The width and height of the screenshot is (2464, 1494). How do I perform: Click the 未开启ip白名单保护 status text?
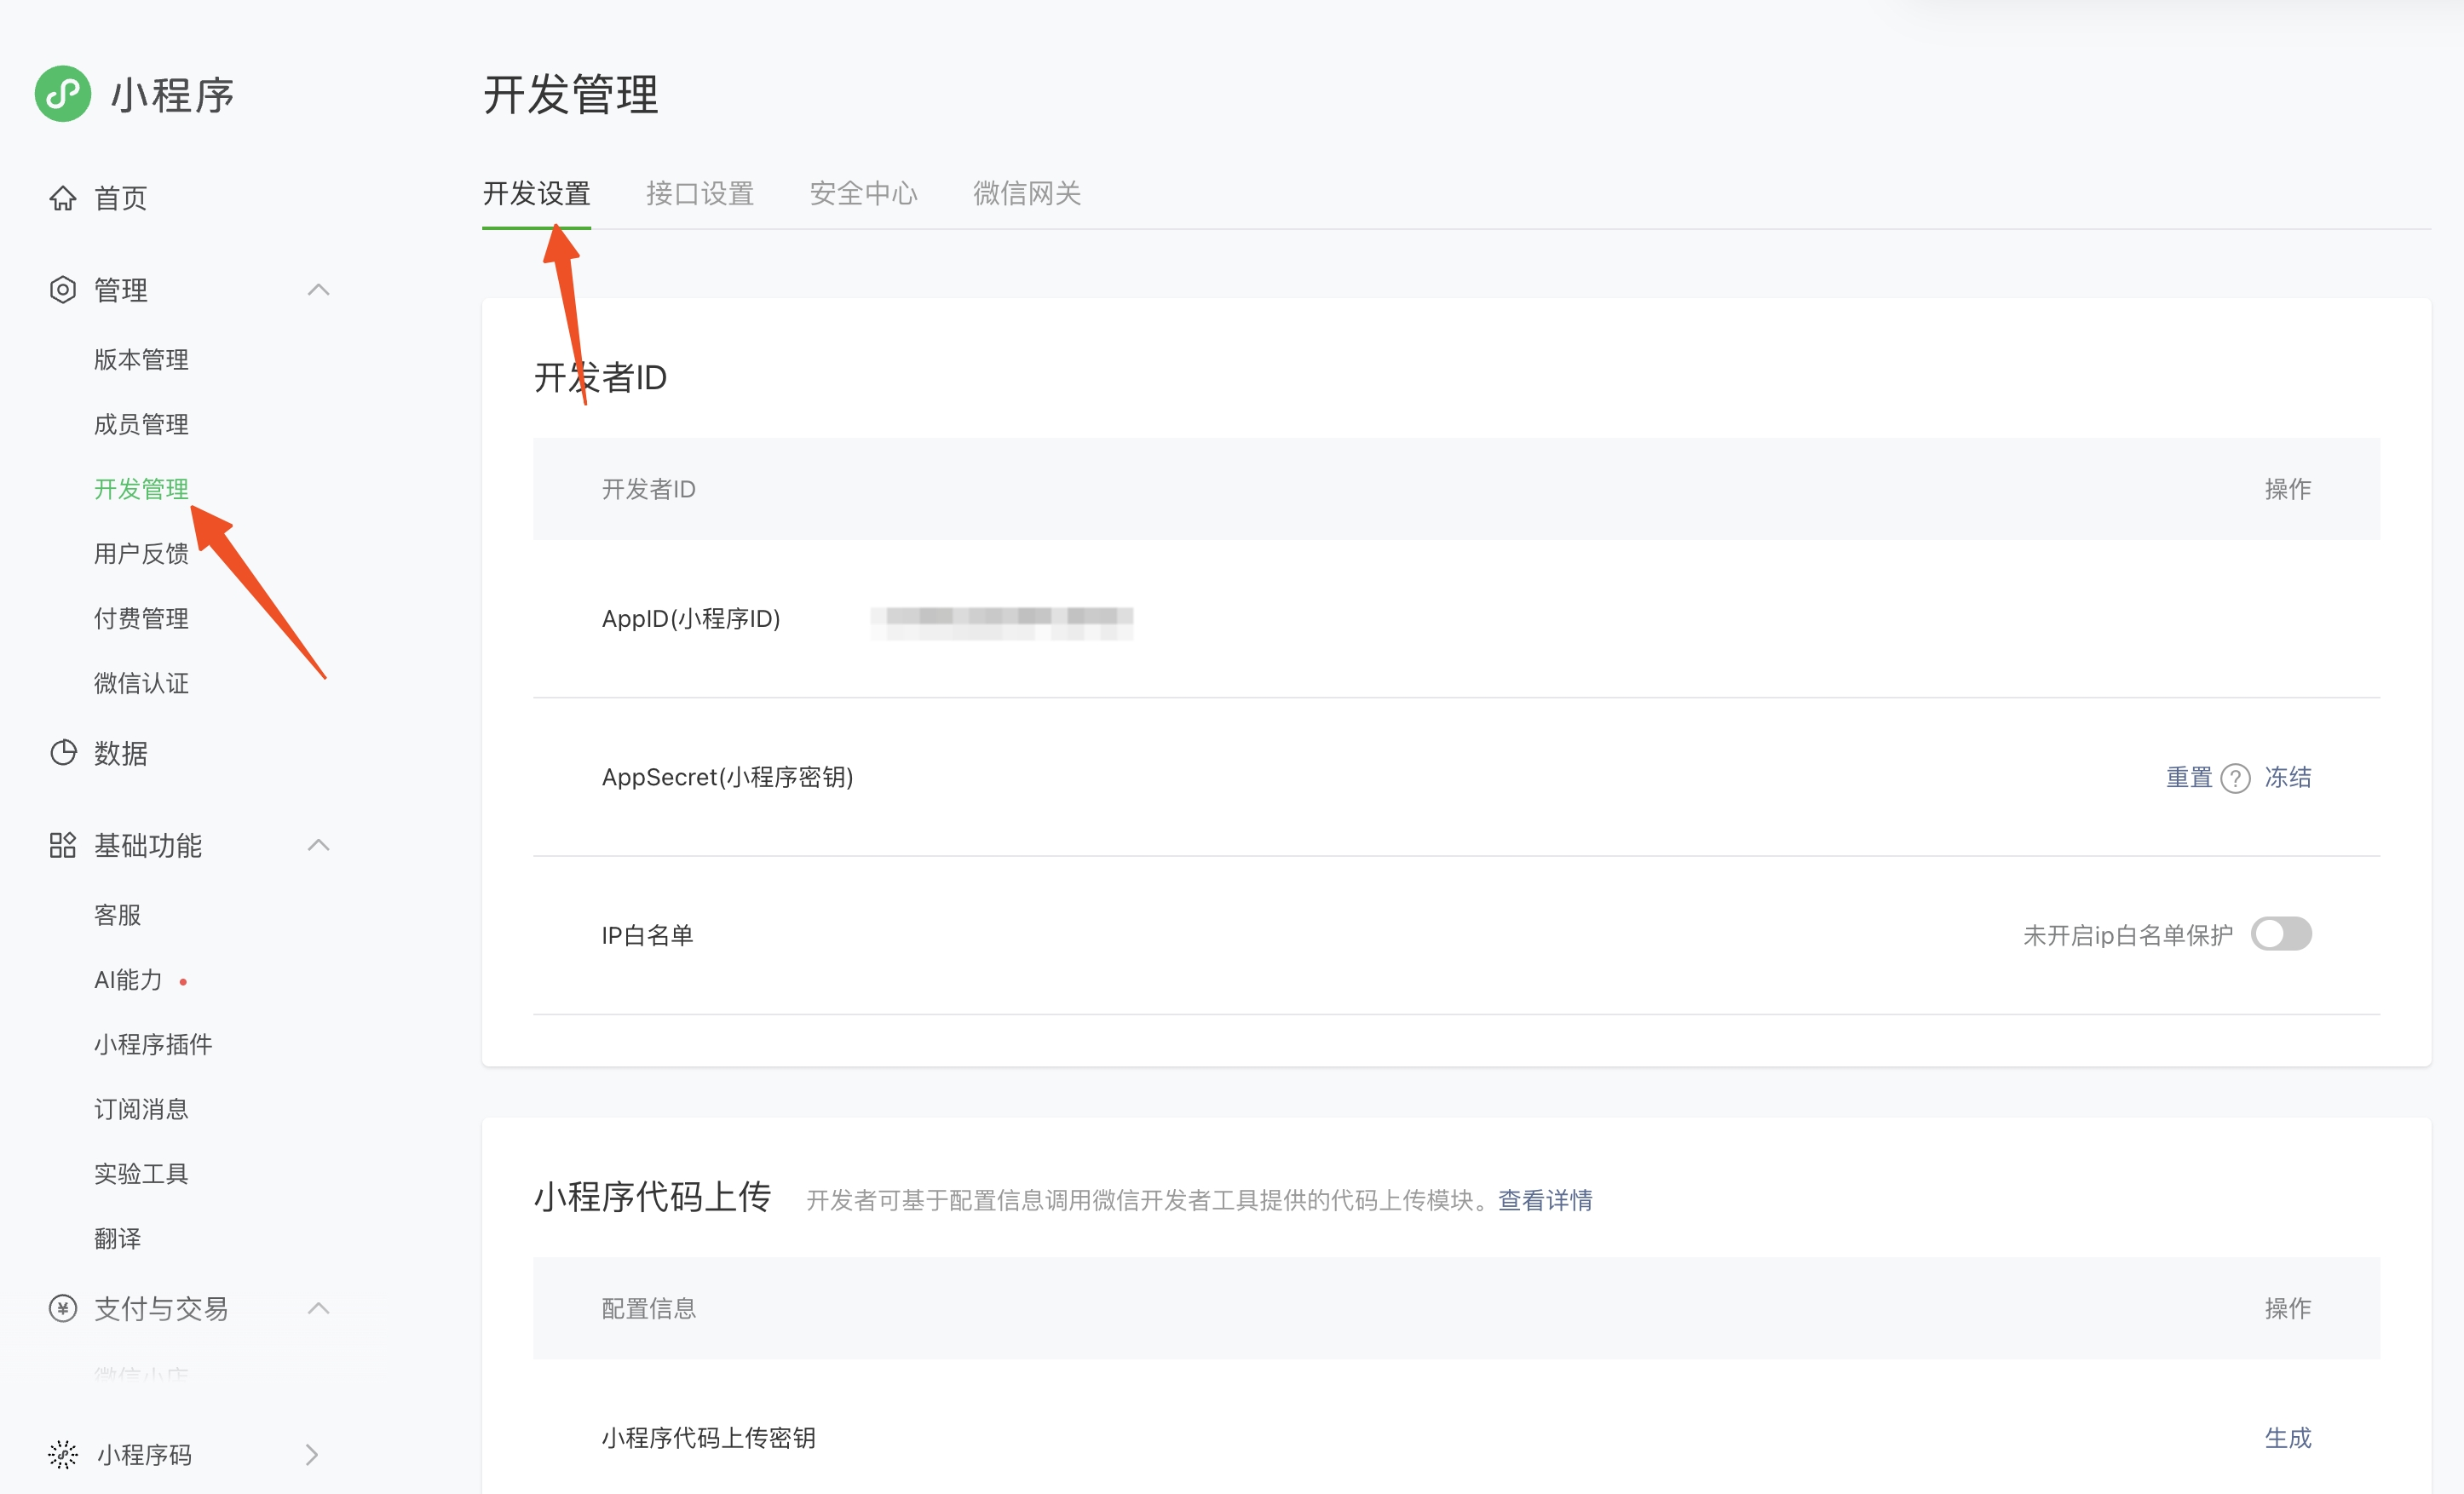coord(2128,935)
